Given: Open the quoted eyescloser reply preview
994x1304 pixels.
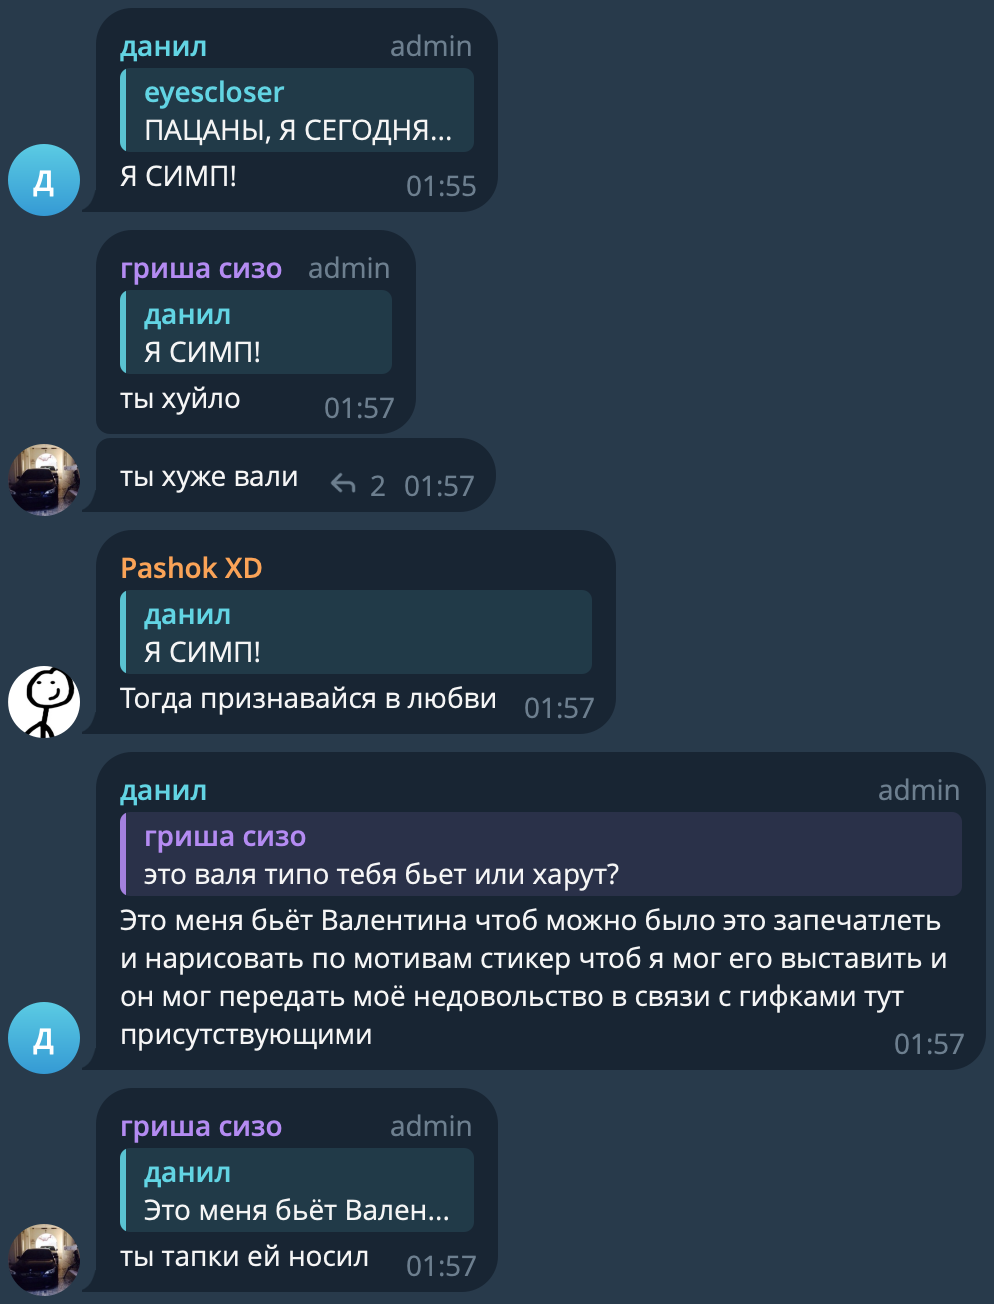Looking at the screenshot, I should pyautogui.click(x=297, y=110).
